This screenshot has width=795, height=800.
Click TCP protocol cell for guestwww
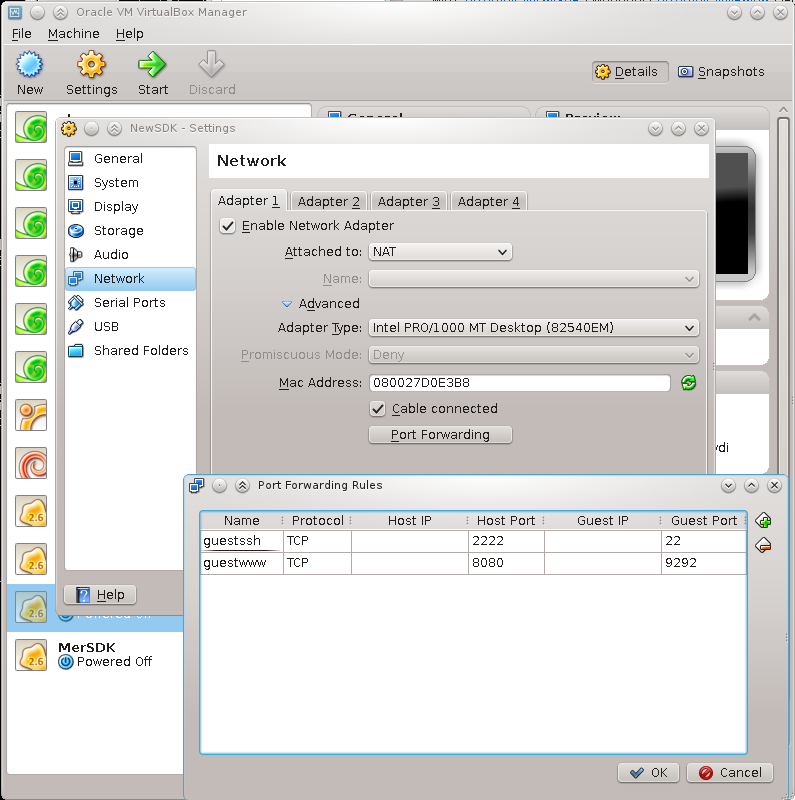pyautogui.click(x=317, y=563)
